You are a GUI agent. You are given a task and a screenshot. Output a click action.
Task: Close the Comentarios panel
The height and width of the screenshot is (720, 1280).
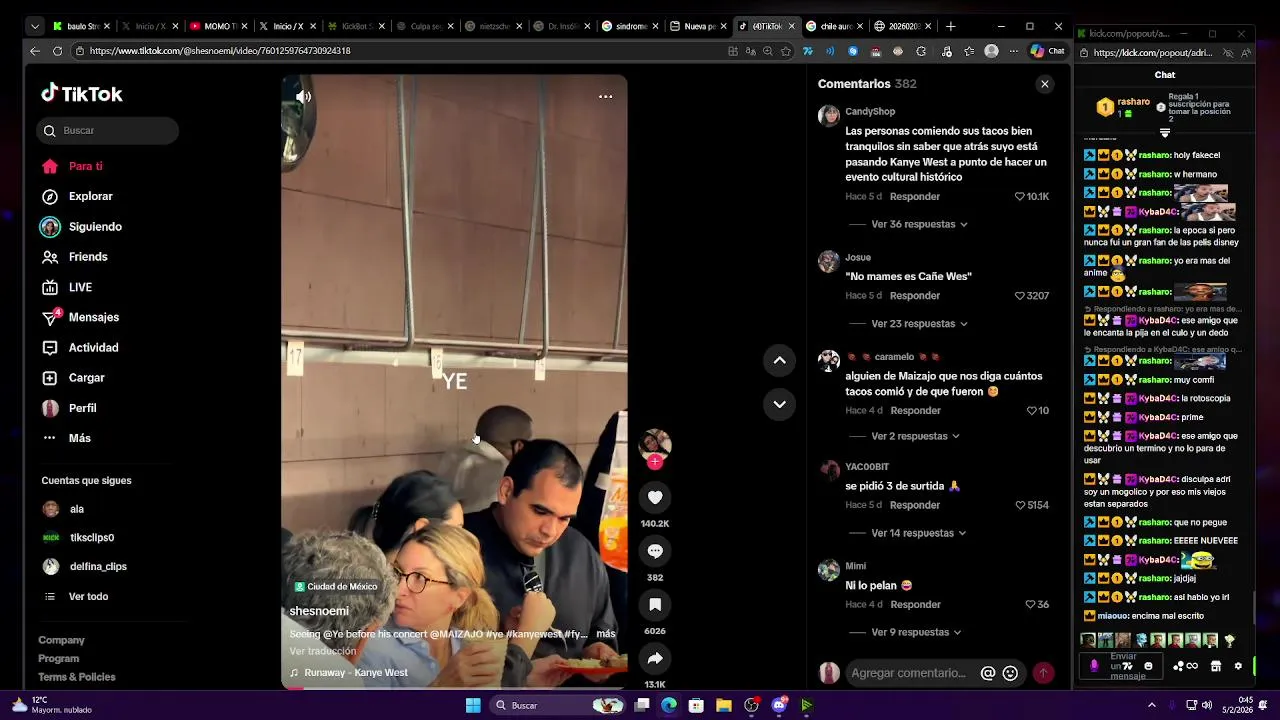pos(1044,84)
